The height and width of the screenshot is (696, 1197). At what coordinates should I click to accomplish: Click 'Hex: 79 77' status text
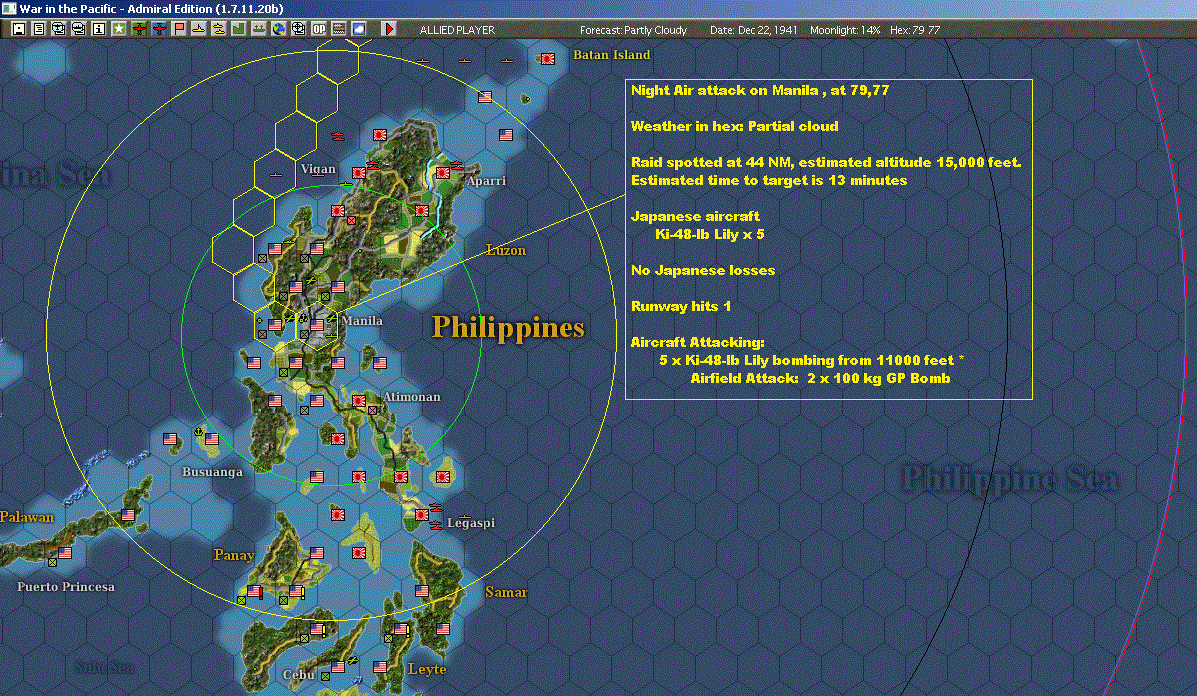click(915, 30)
